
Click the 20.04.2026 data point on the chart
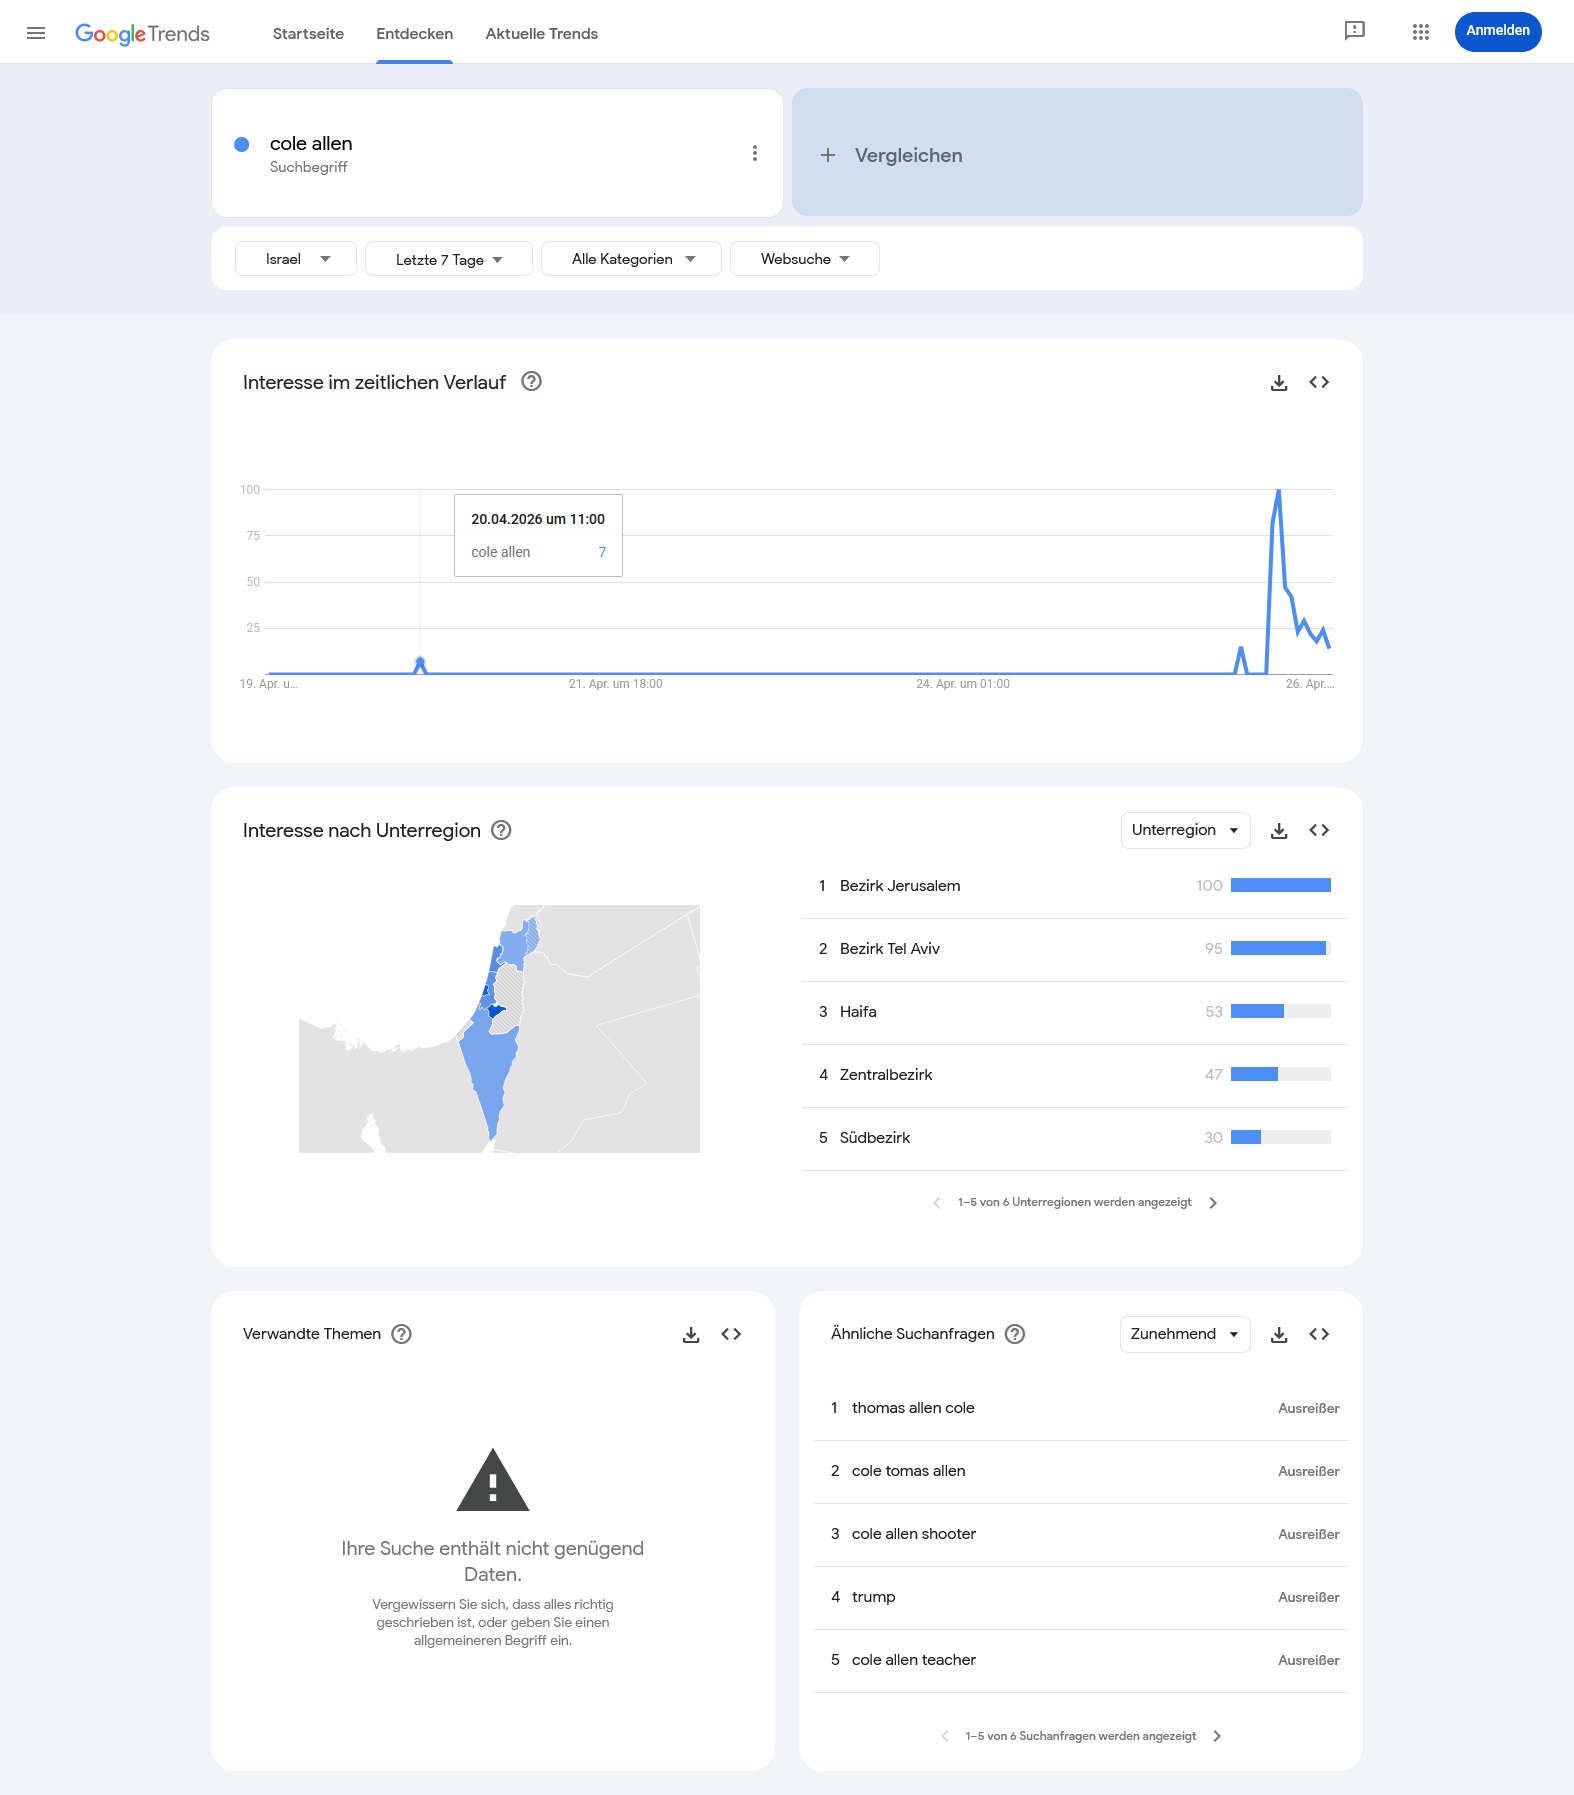click(420, 662)
